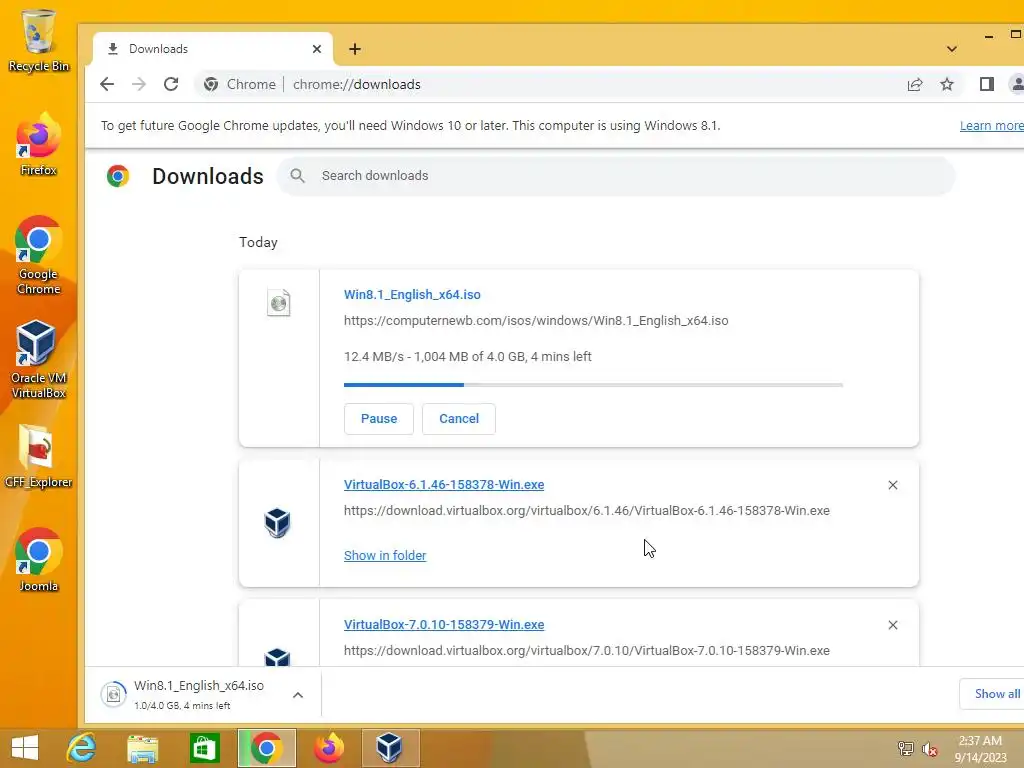The width and height of the screenshot is (1024, 768).
Task: Click the VirtualBox 7.0.10 download URL text
Action: pyautogui.click(x=586, y=650)
